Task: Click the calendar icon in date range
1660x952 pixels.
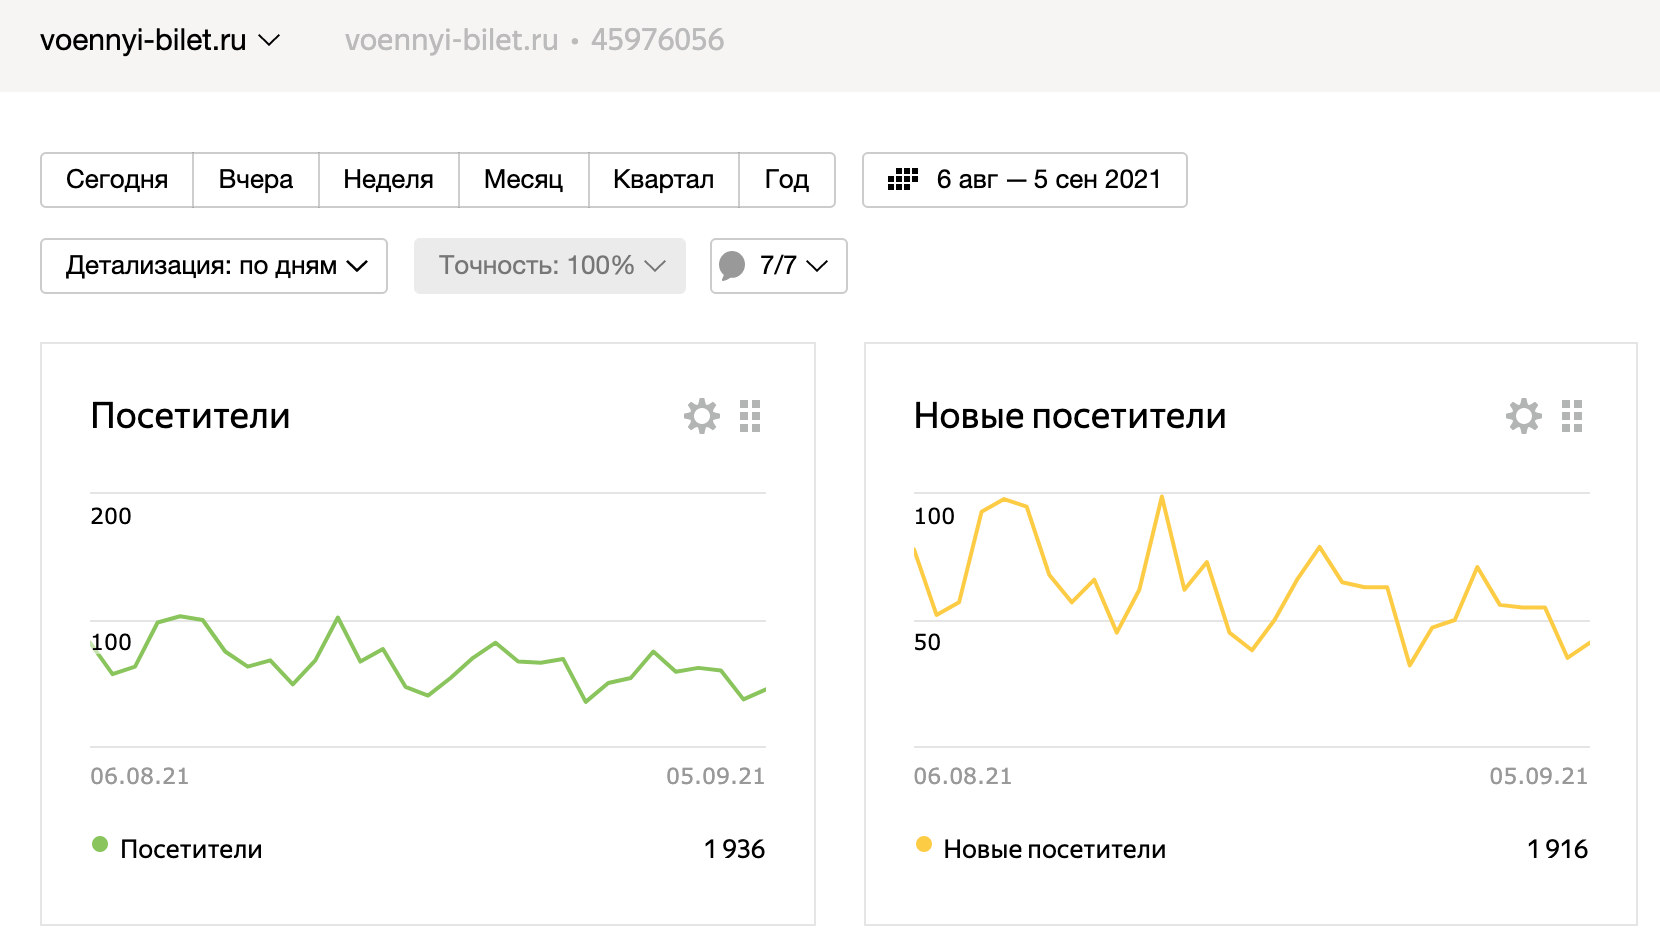Action: 903,180
